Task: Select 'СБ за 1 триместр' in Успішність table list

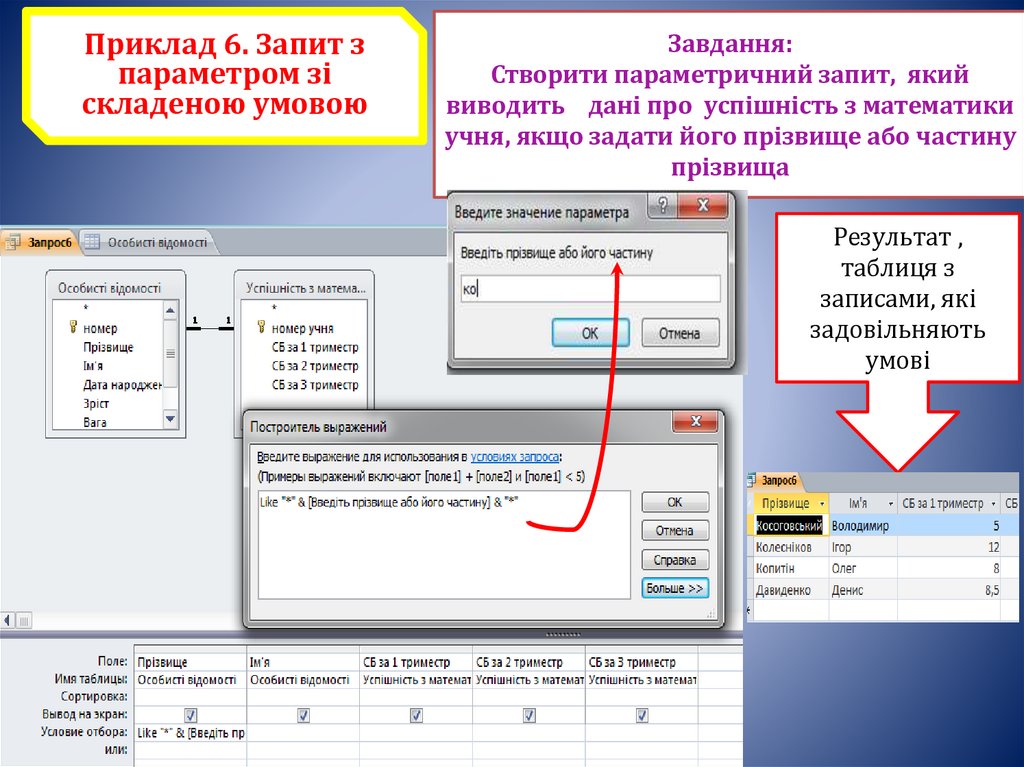Action: point(315,347)
